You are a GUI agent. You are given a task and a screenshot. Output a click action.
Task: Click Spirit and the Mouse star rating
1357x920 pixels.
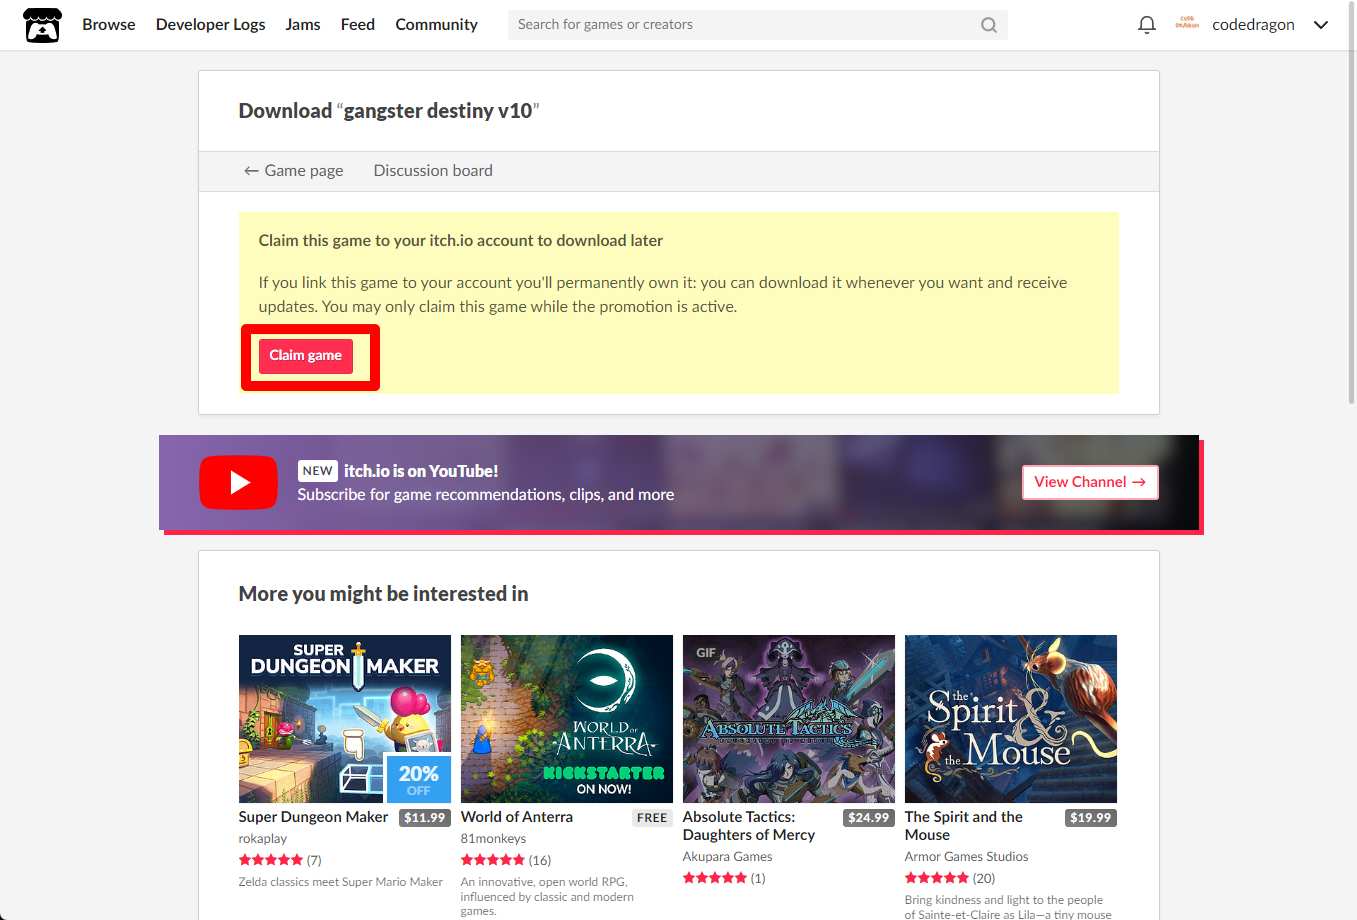[x=937, y=878]
